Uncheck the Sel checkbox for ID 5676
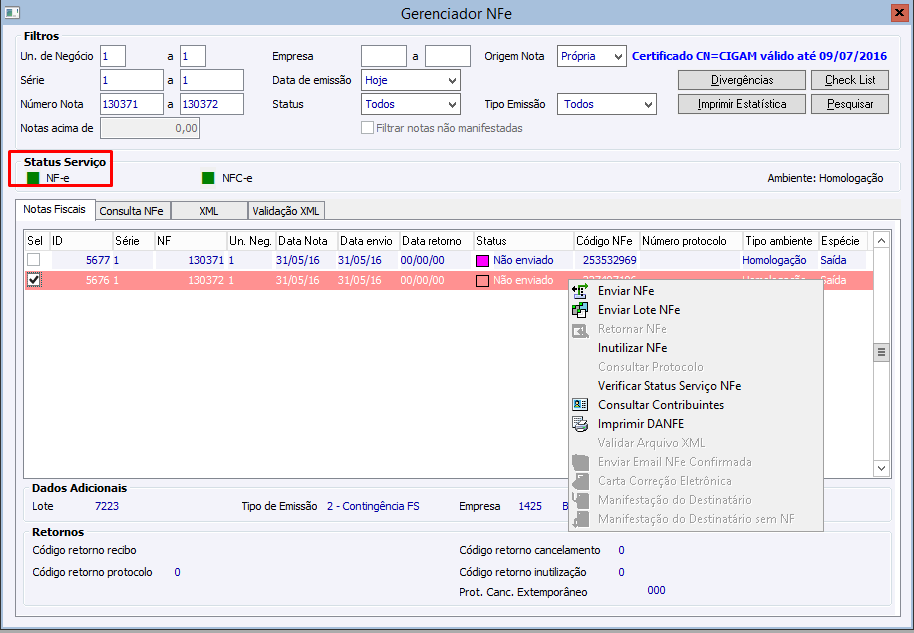 [34, 280]
